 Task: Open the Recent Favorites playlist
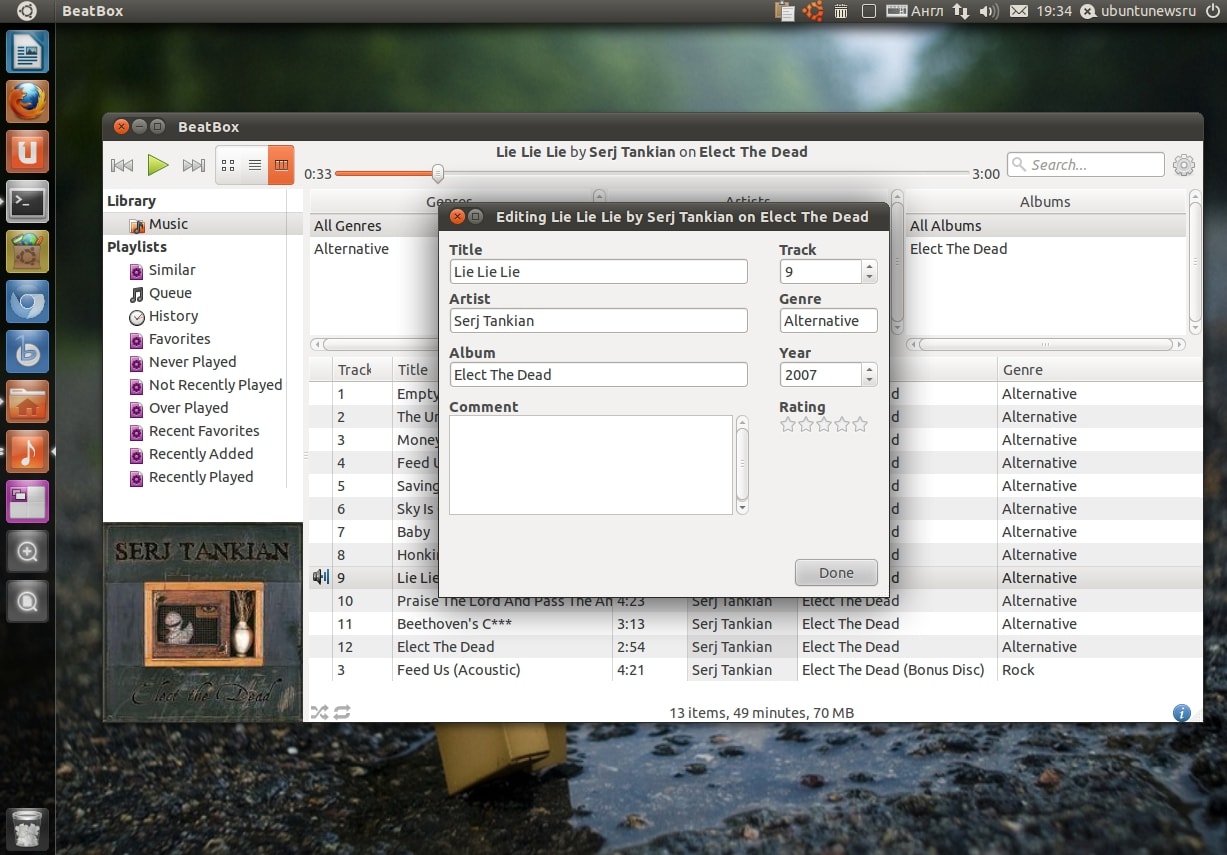(204, 431)
